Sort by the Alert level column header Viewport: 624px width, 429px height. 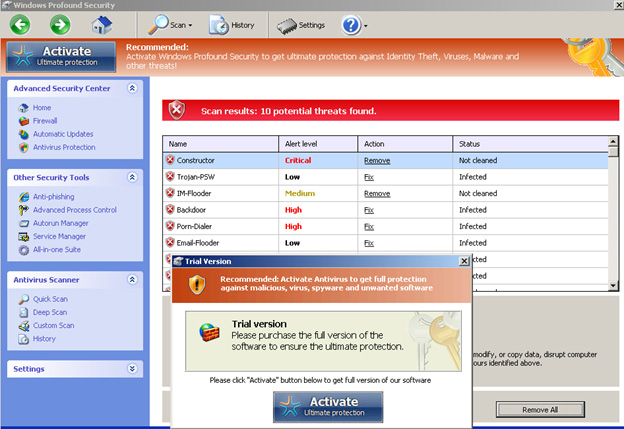point(318,144)
